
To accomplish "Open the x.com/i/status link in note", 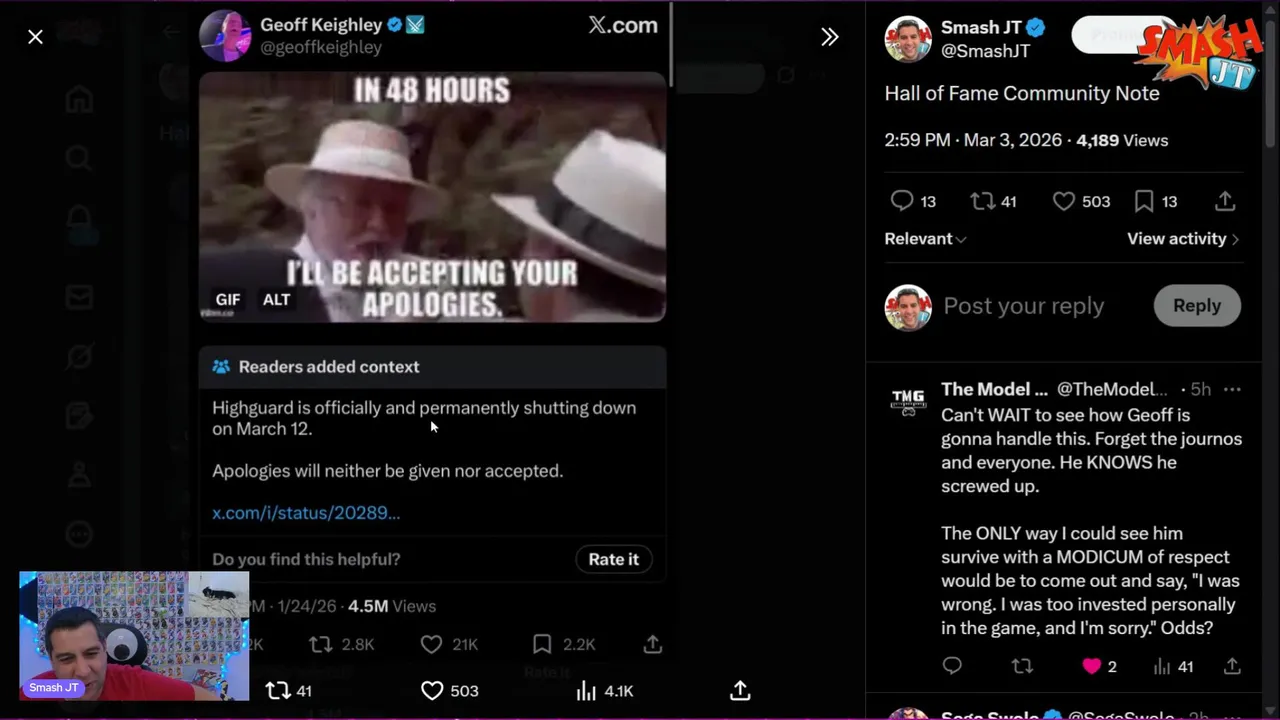I will 306,513.
